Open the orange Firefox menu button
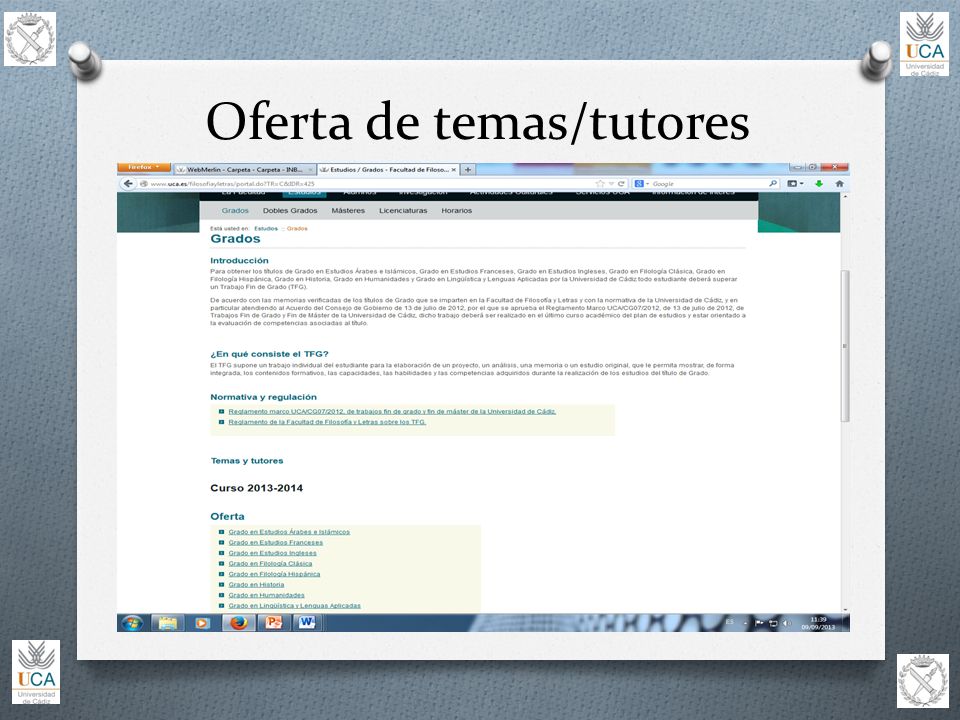Viewport: 960px width, 720px height. point(144,167)
